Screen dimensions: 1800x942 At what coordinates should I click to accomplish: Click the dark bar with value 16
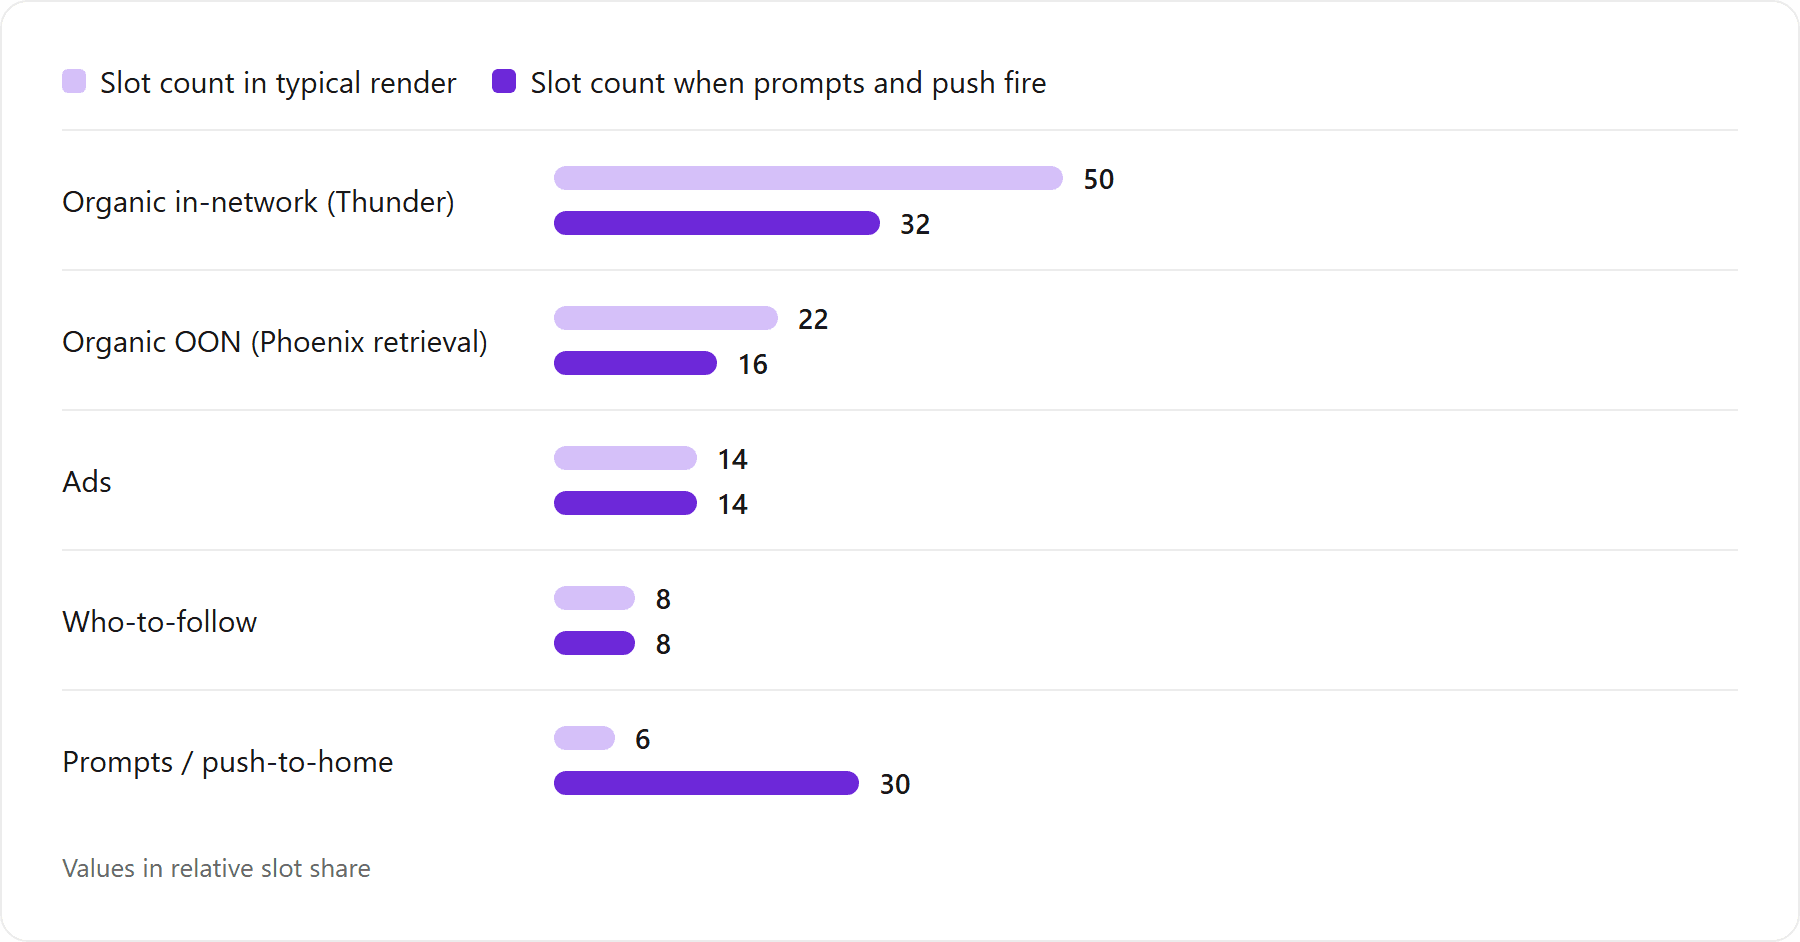click(635, 363)
